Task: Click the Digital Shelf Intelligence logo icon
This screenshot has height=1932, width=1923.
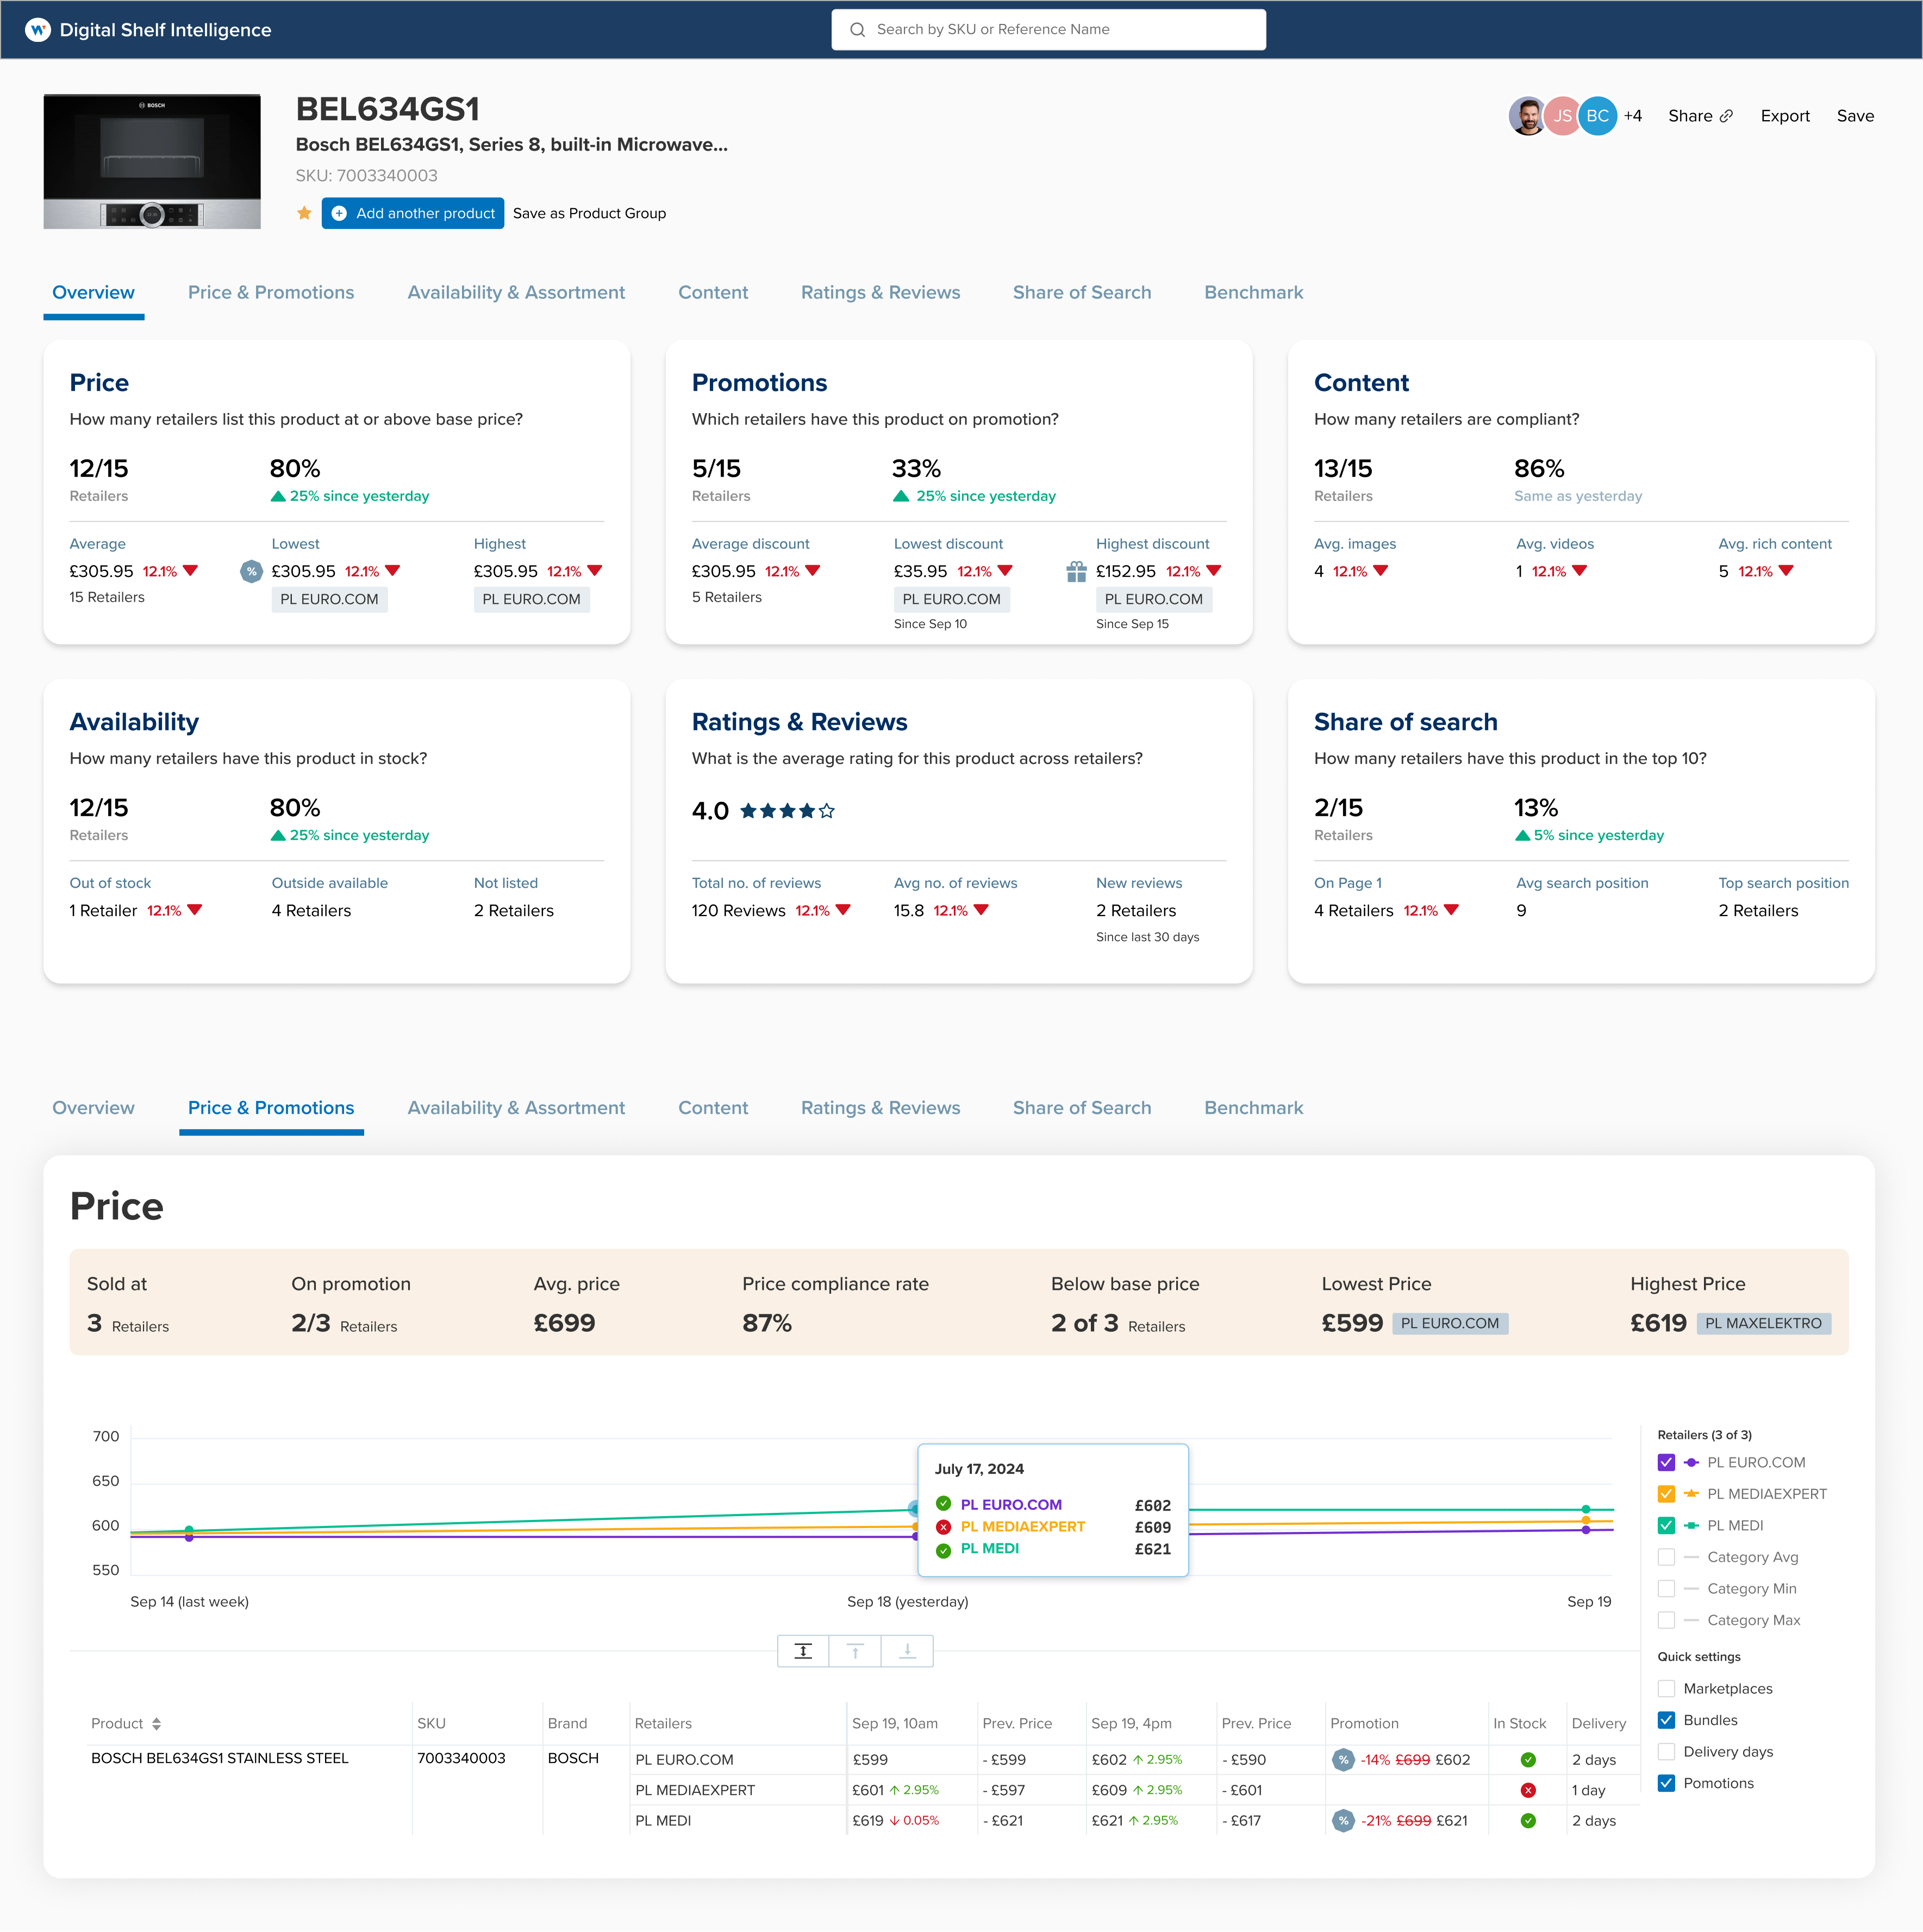Action: pos(37,30)
